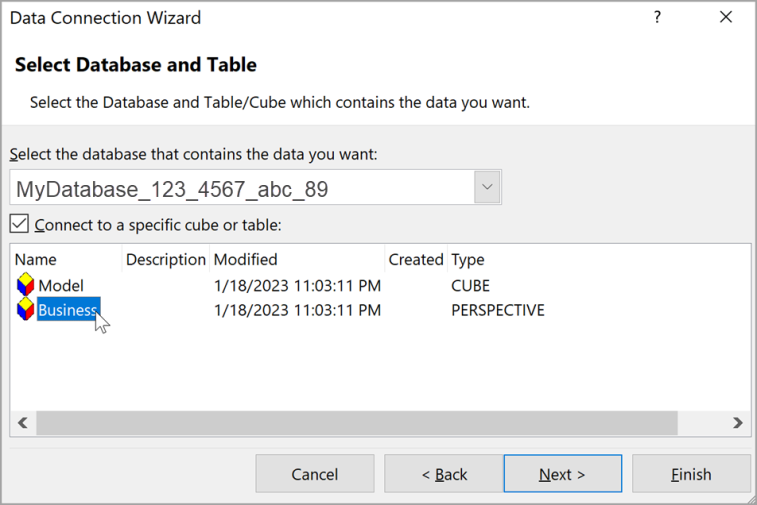This screenshot has width=757, height=505.
Task: Complete the wizard with Finish
Action: coord(691,474)
